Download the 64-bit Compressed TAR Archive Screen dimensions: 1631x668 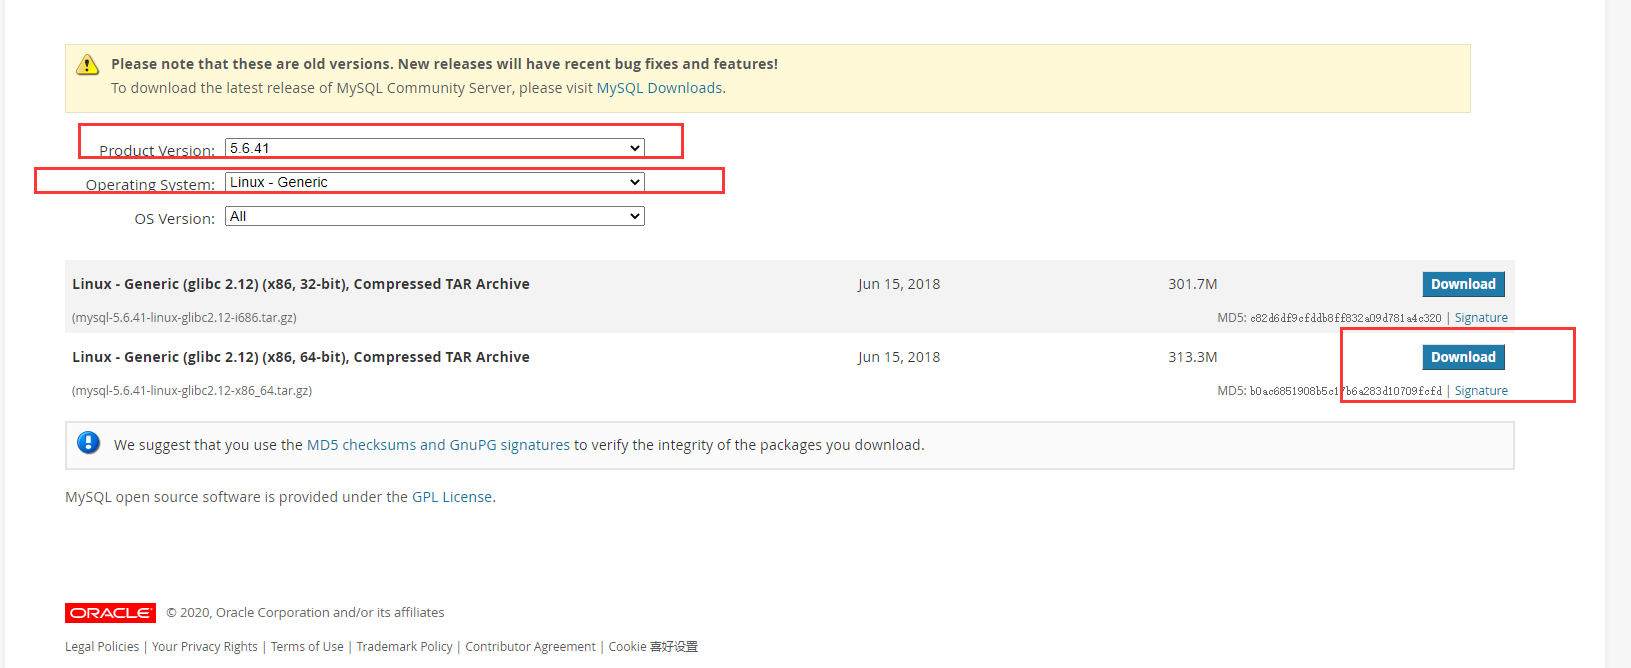[1463, 357]
